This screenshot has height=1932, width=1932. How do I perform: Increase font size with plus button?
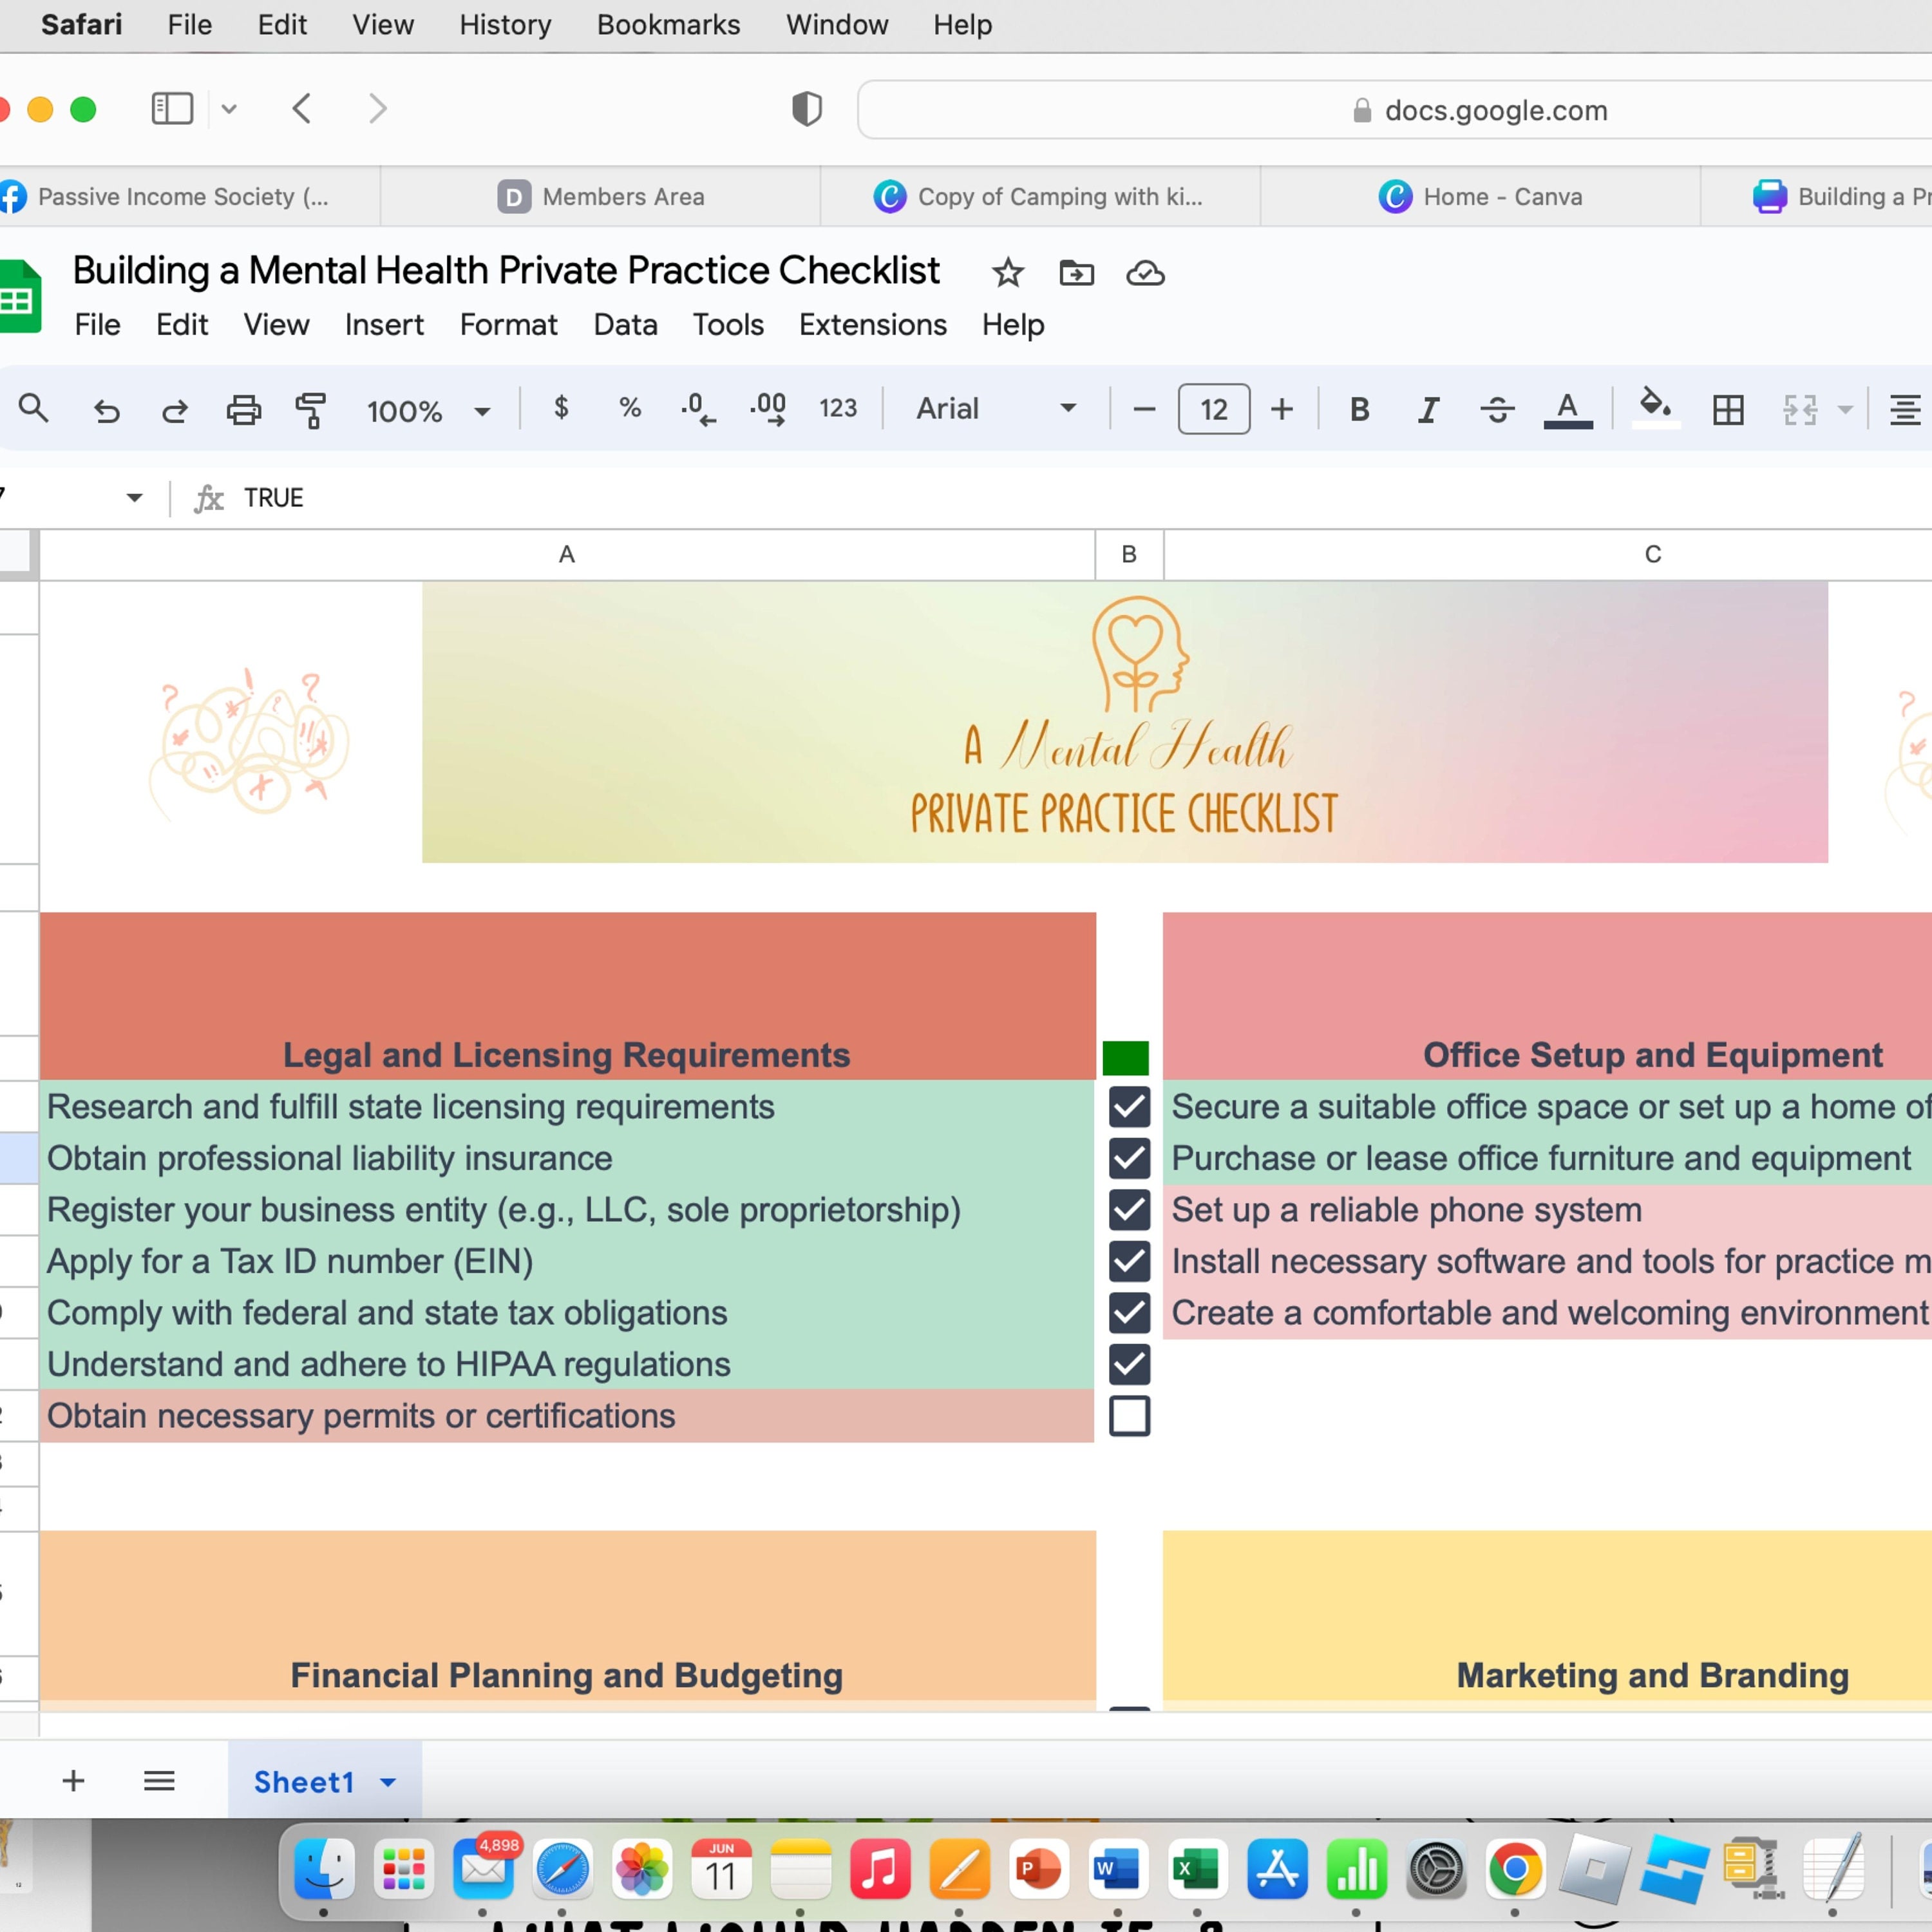coord(1282,409)
